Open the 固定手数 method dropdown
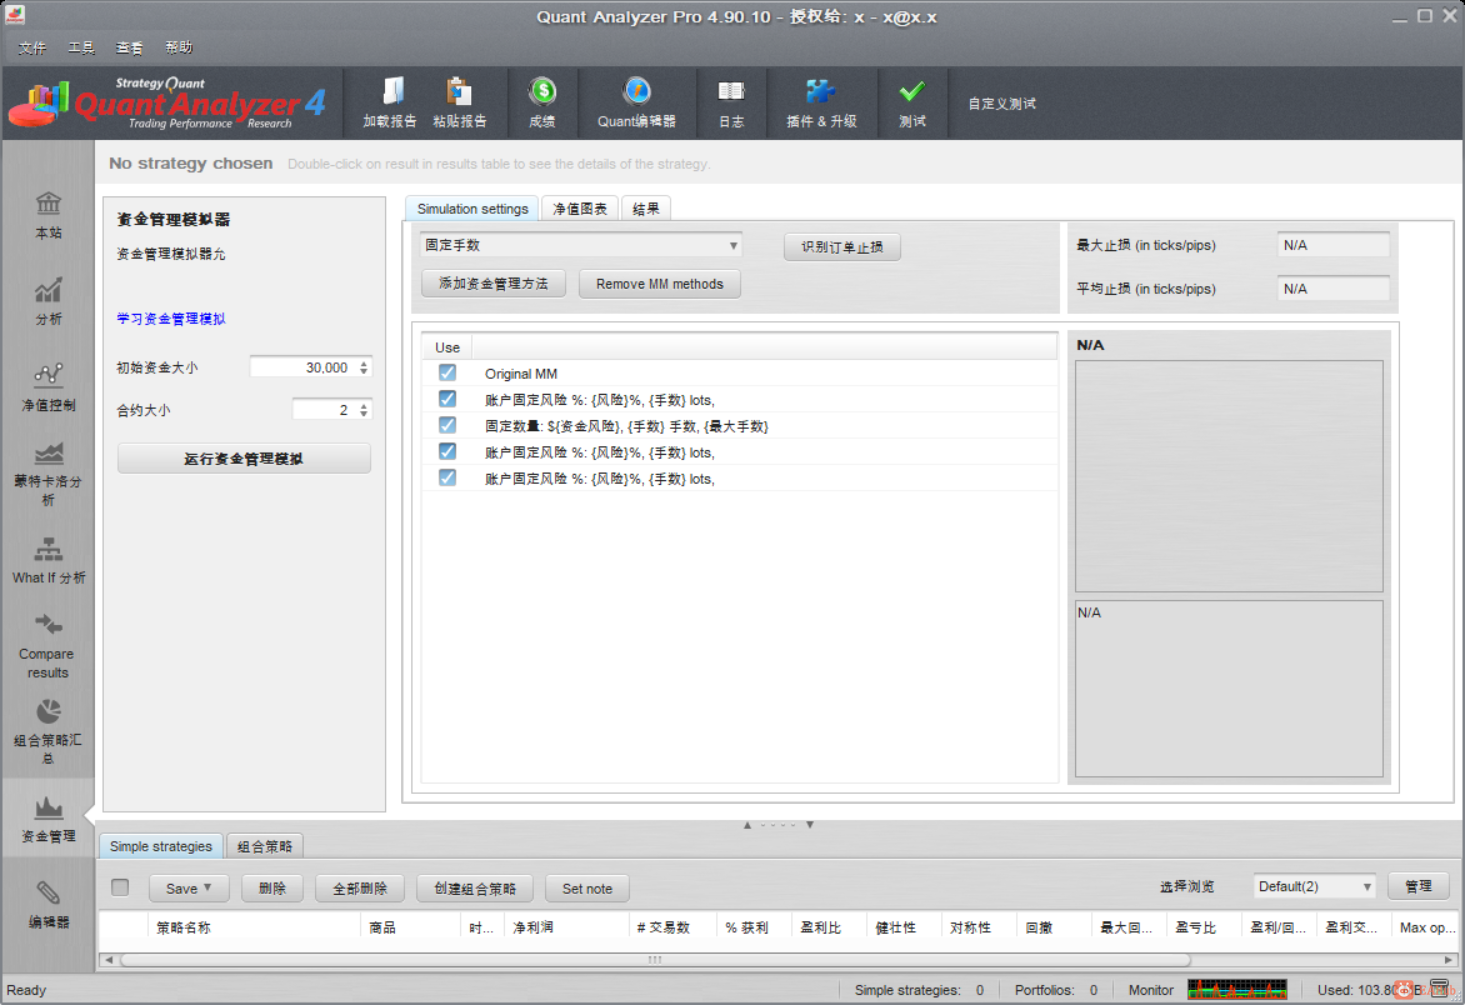 point(581,245)
